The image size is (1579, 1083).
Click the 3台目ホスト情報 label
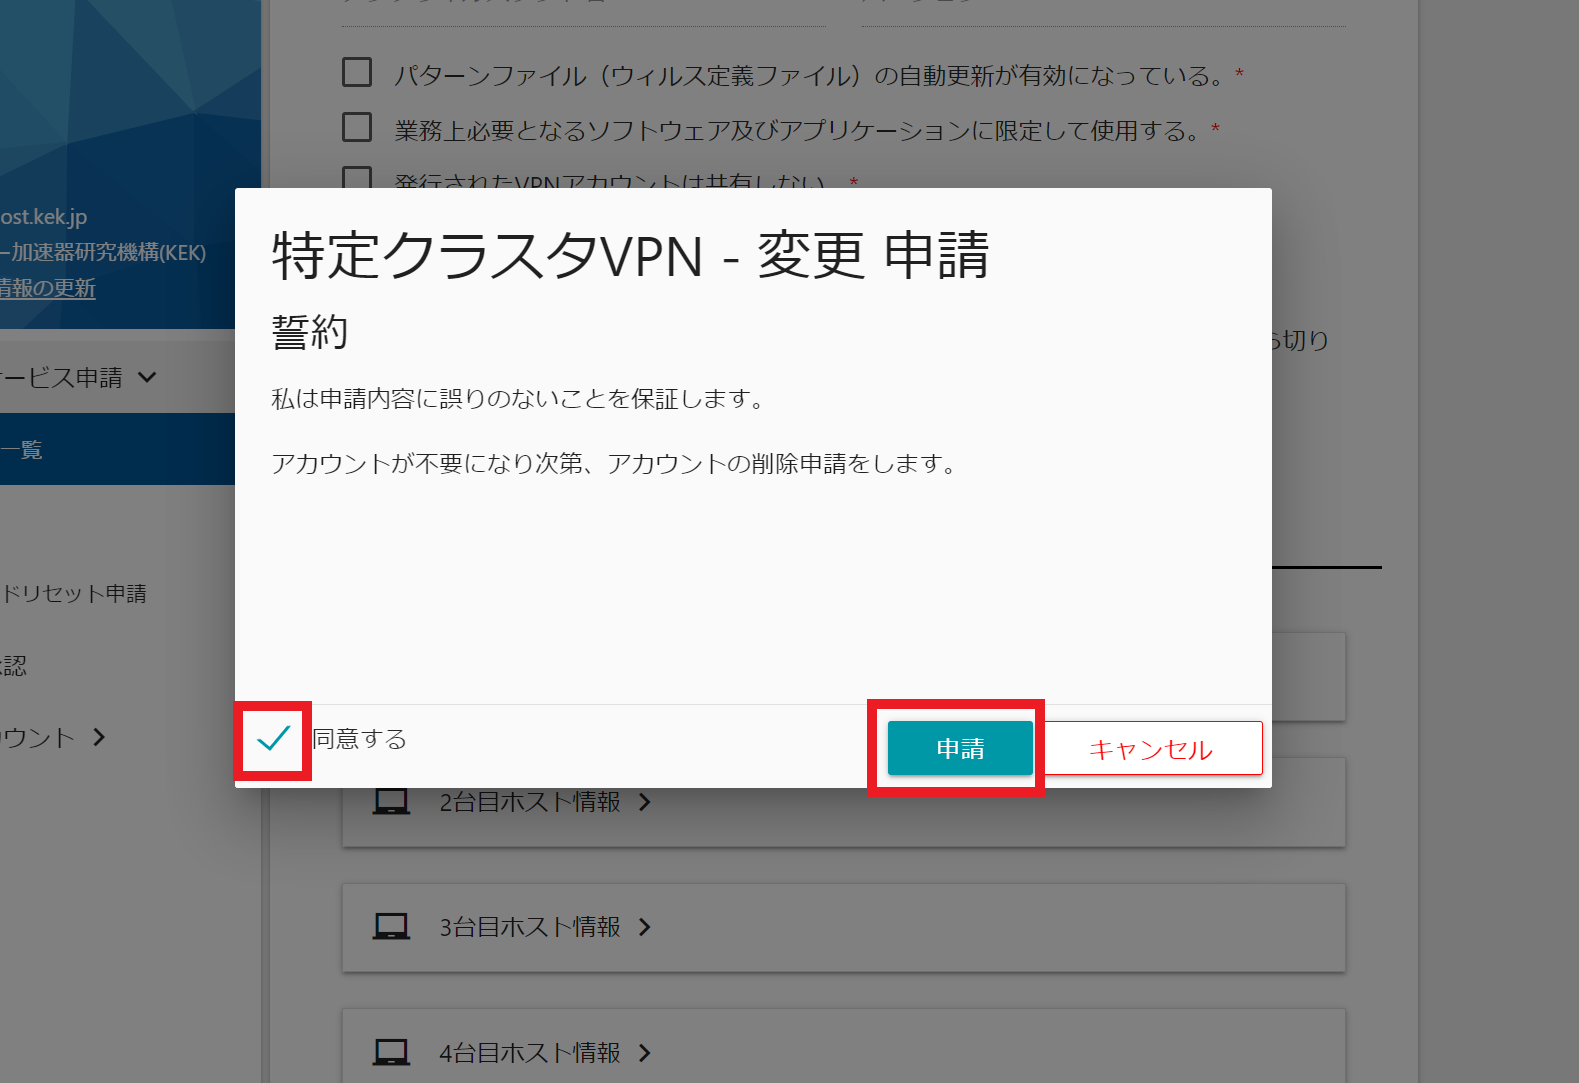pos(530,927)
